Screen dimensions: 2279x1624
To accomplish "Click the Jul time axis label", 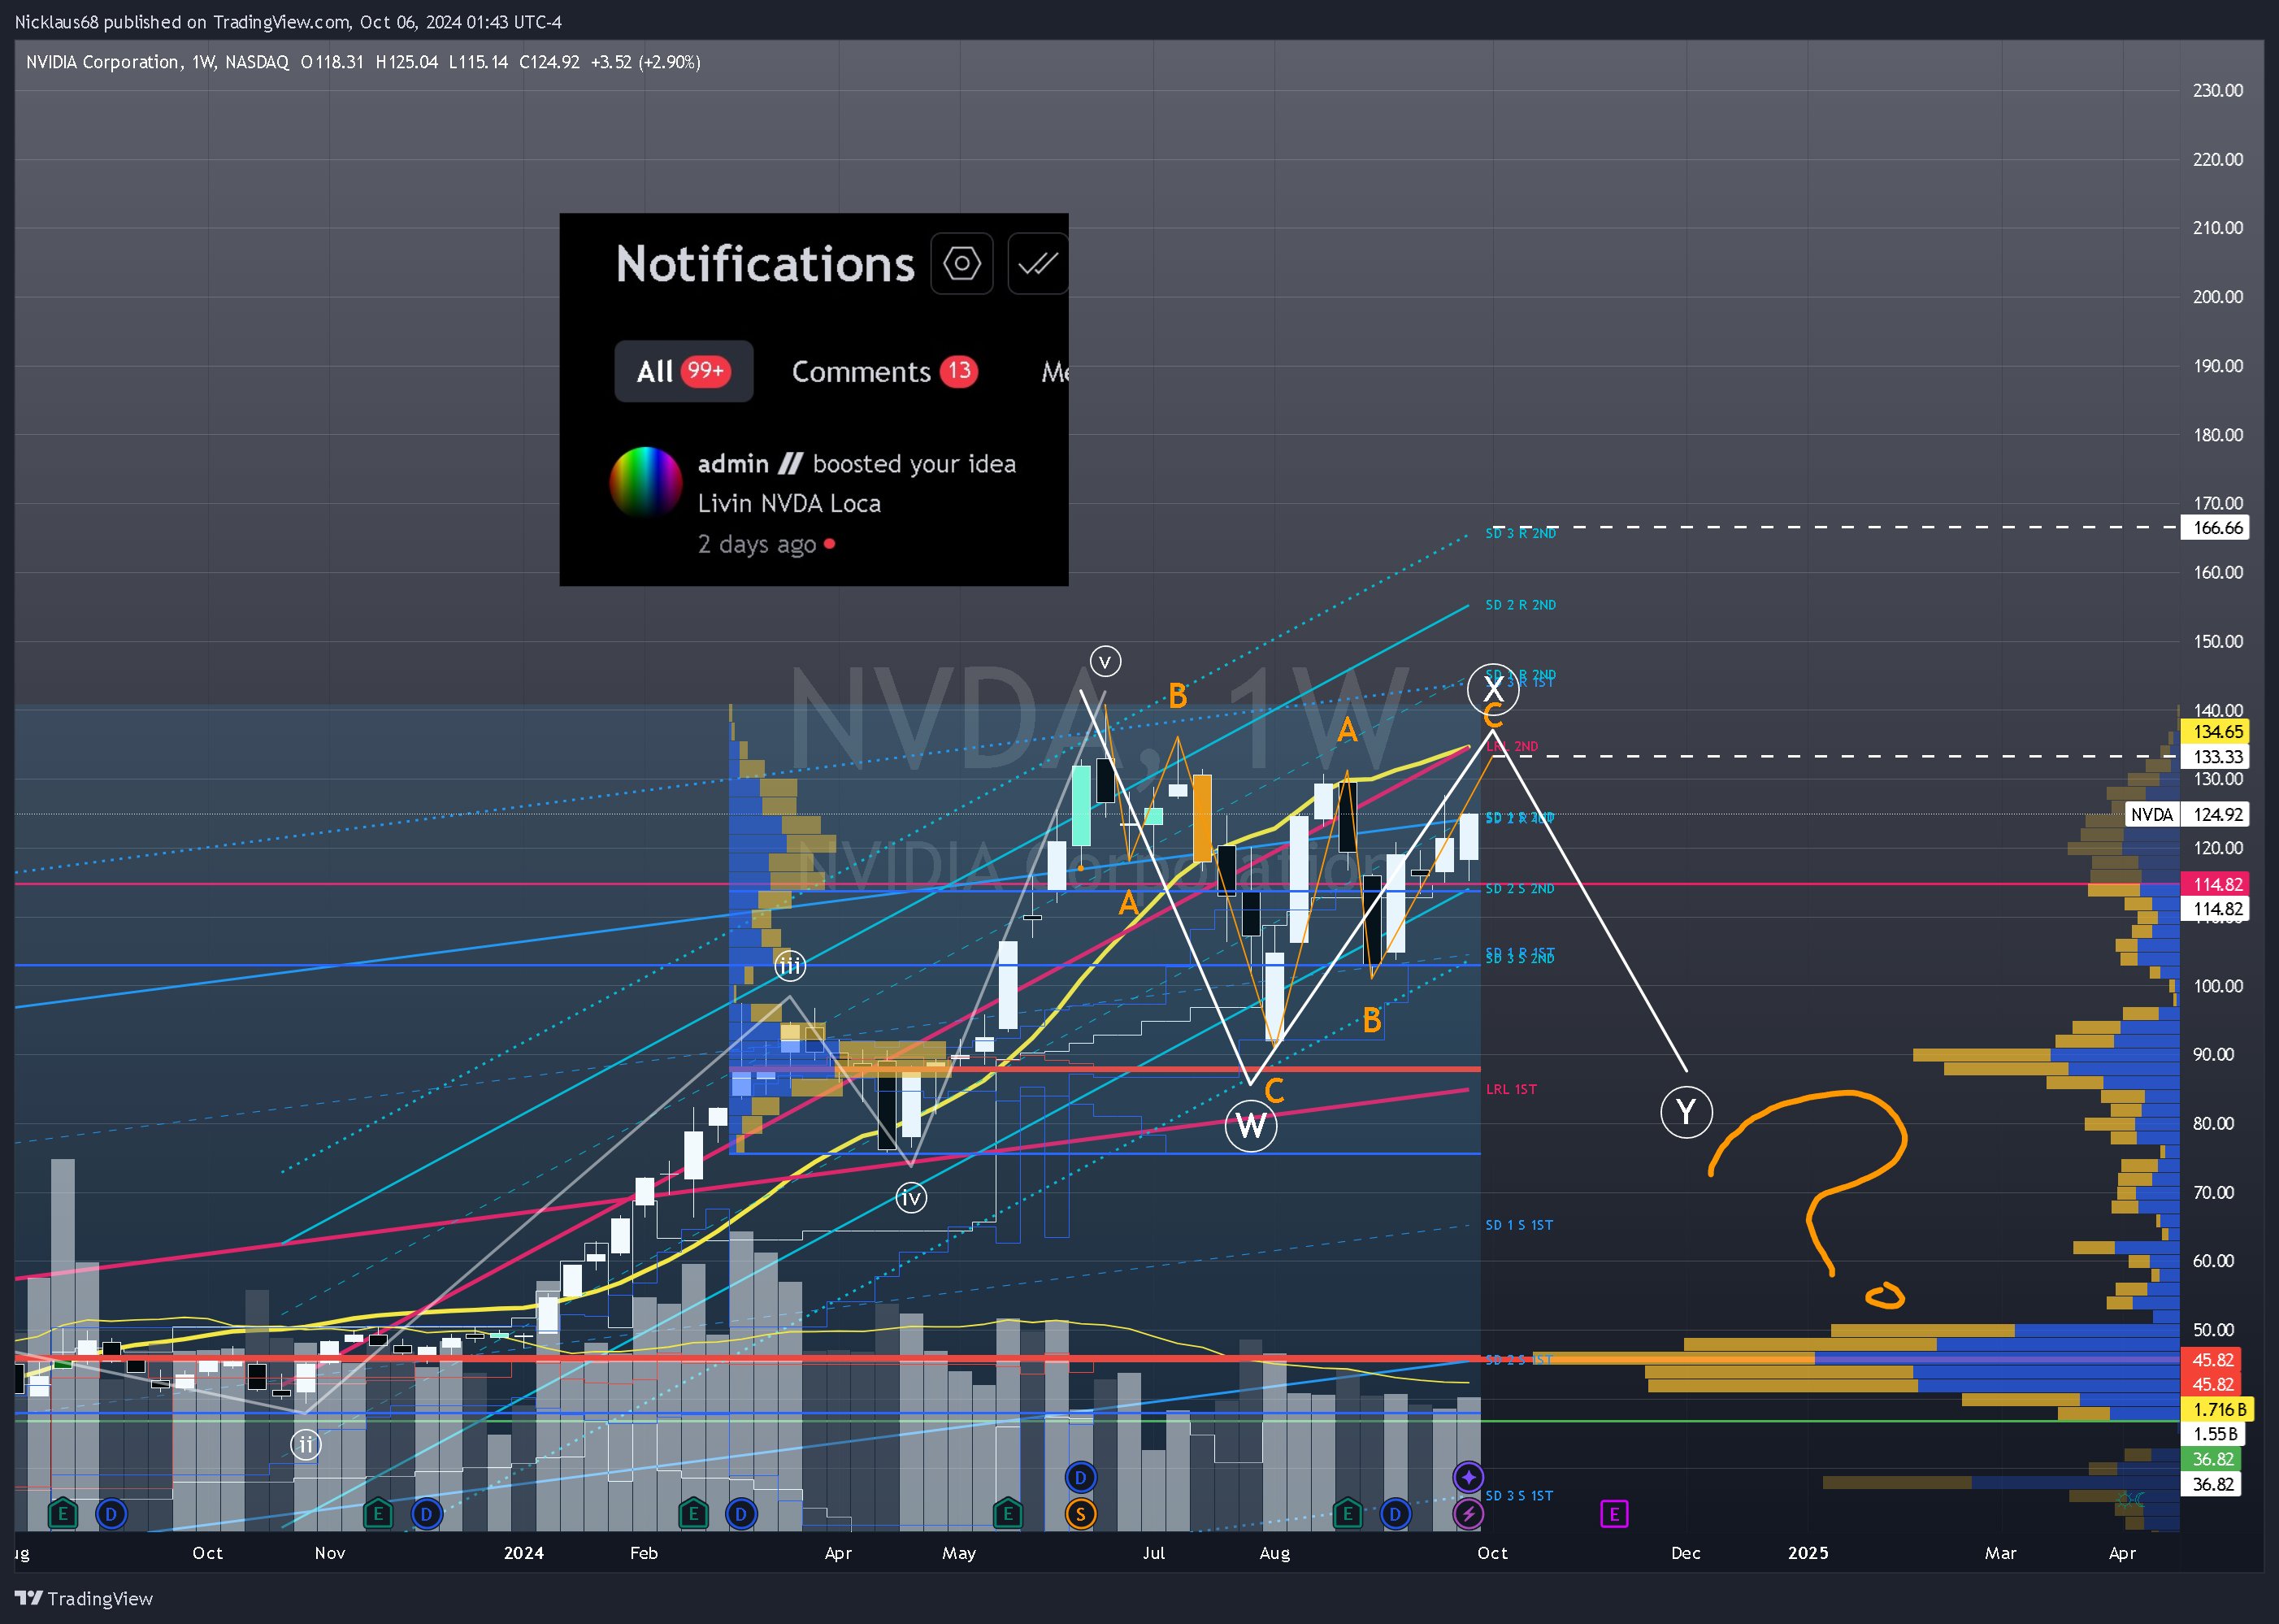I will [1153, 1553].
